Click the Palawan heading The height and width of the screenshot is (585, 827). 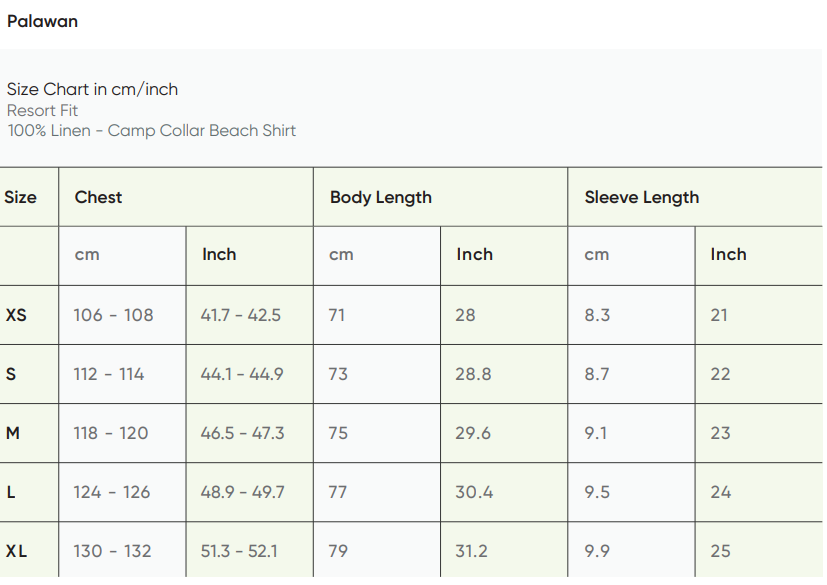pyautogui.click(x=42, y=21)
